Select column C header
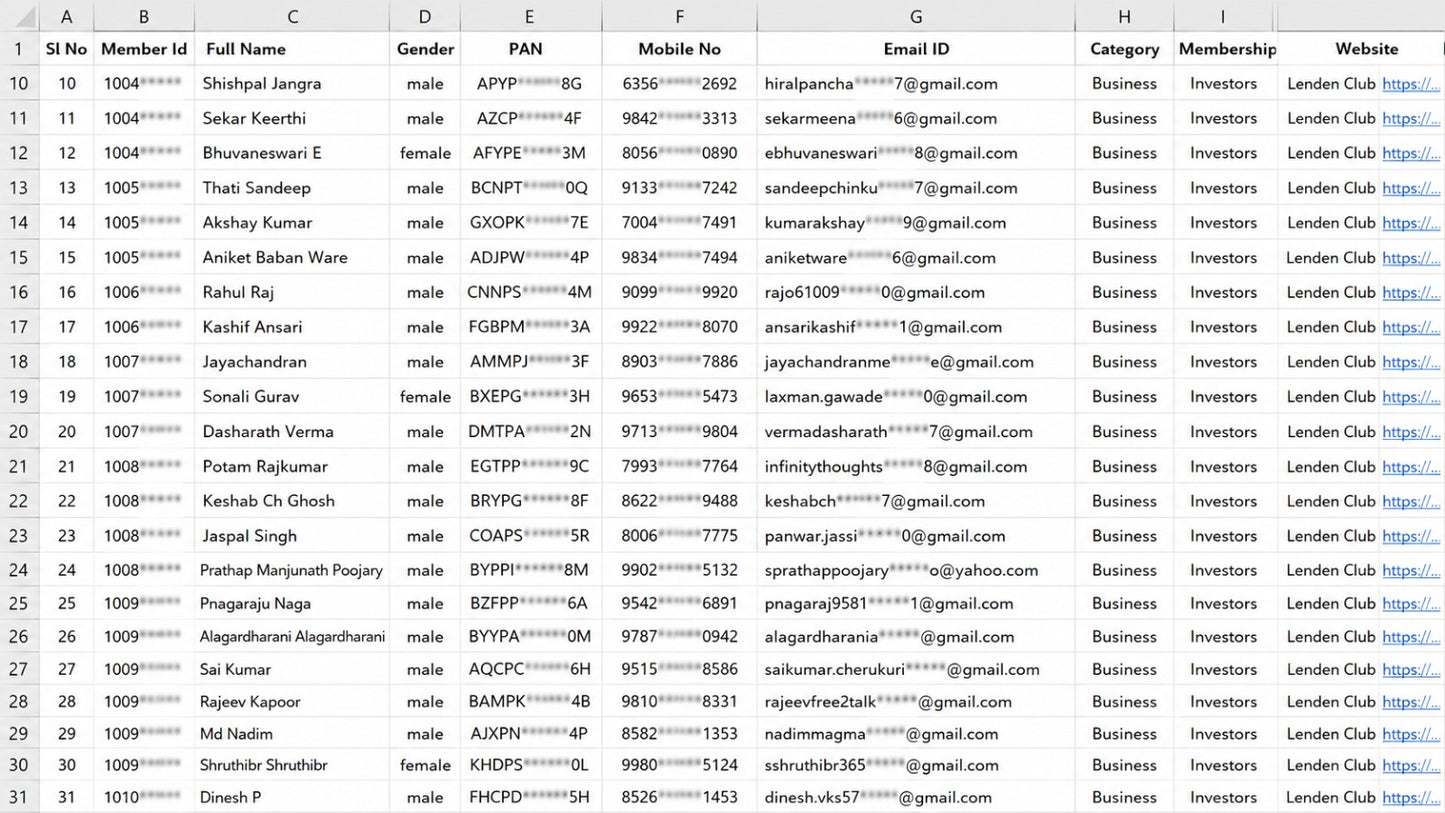This screenshot has height=813, width=1445. point(292,16)
